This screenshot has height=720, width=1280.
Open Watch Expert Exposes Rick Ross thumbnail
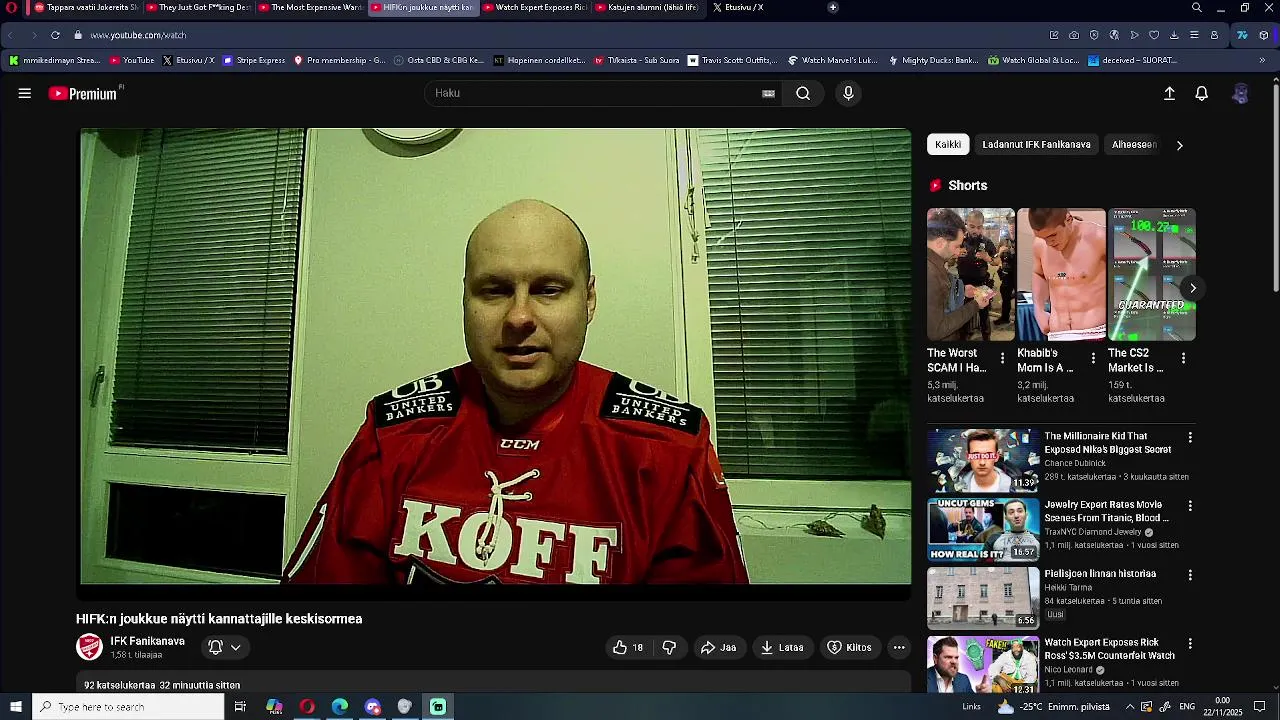point(983,665)
